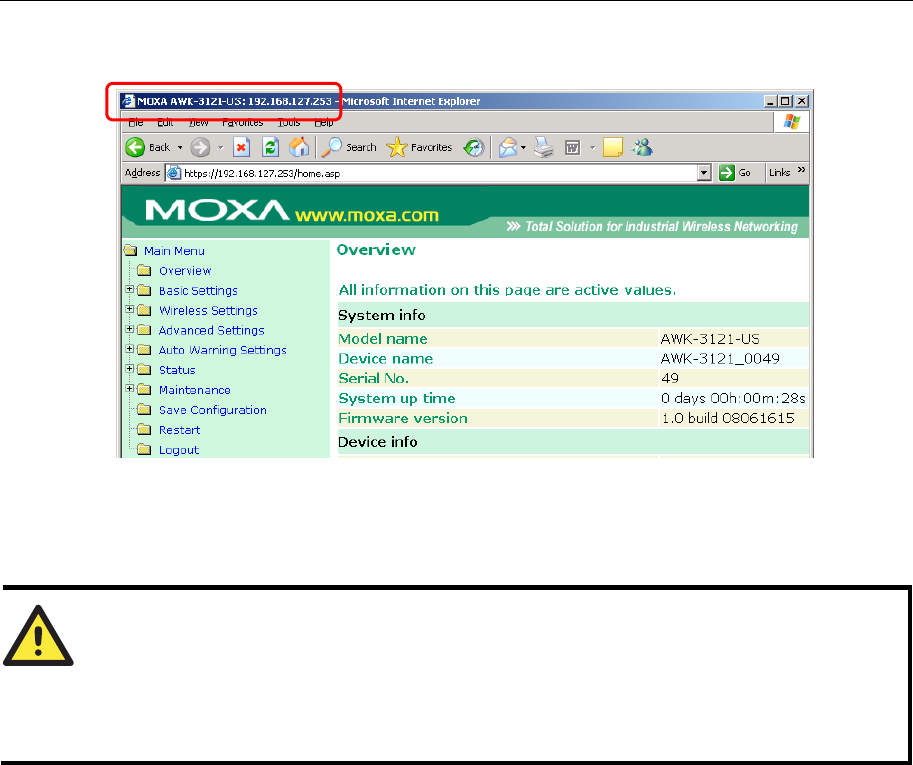913x765 pixels.
Task: Open the View menu
Action: coord(199,122)
